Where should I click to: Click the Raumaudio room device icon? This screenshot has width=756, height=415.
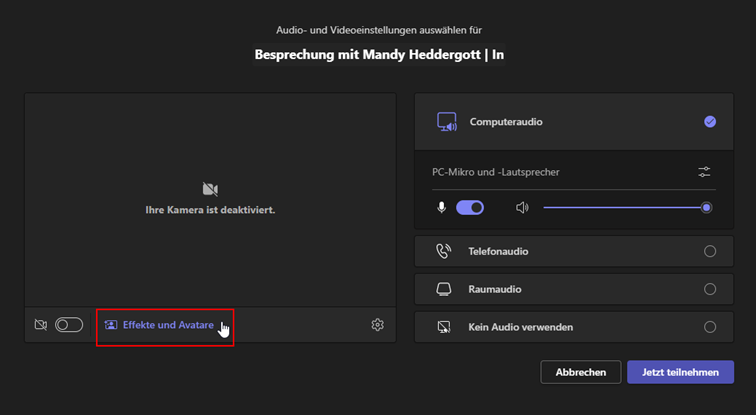click(444, 289)
